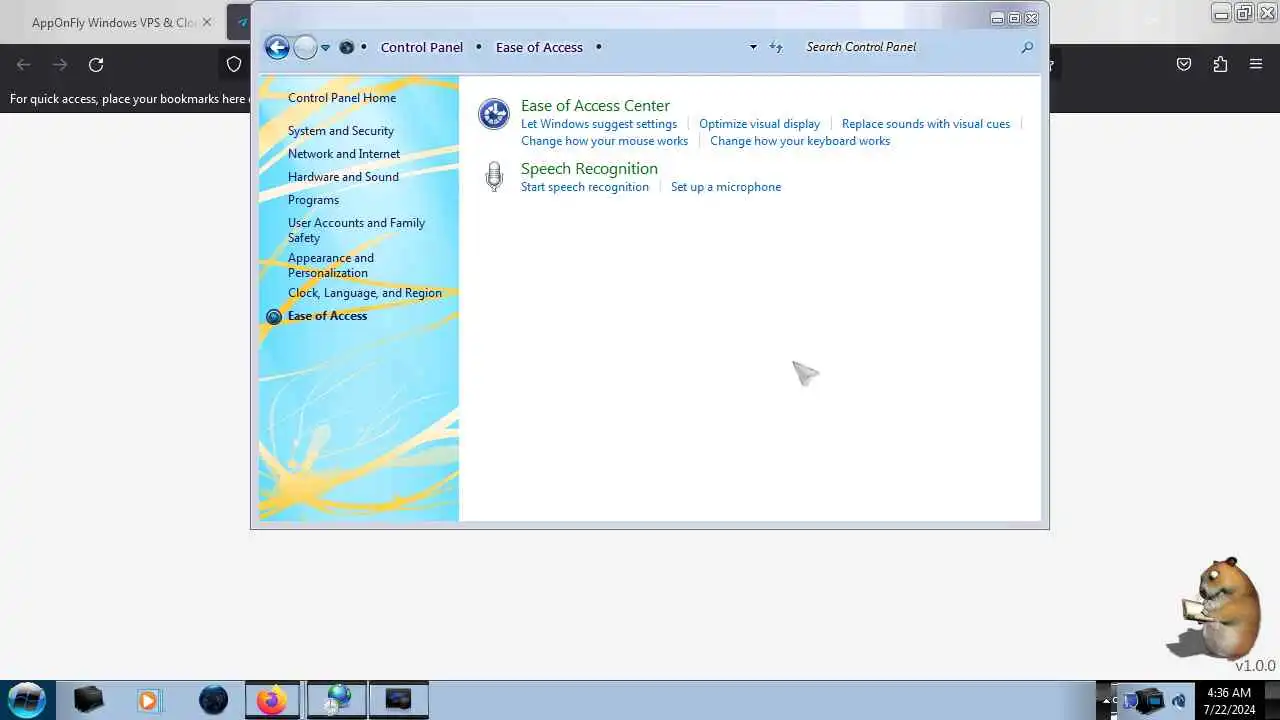This screenshot has height=720, width=1280.
Task: Open the Firefox hamburger menu
Action: point(1256,64)
